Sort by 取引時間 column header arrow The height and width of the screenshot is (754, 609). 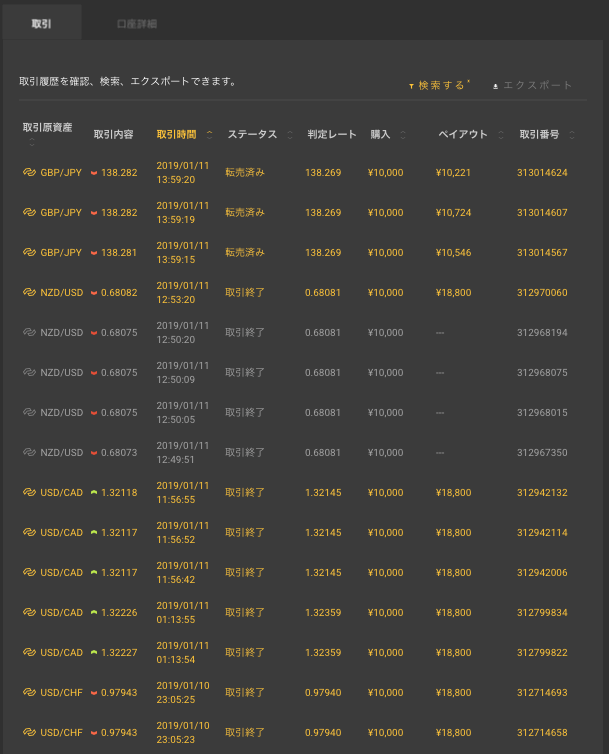coord(209,133)
